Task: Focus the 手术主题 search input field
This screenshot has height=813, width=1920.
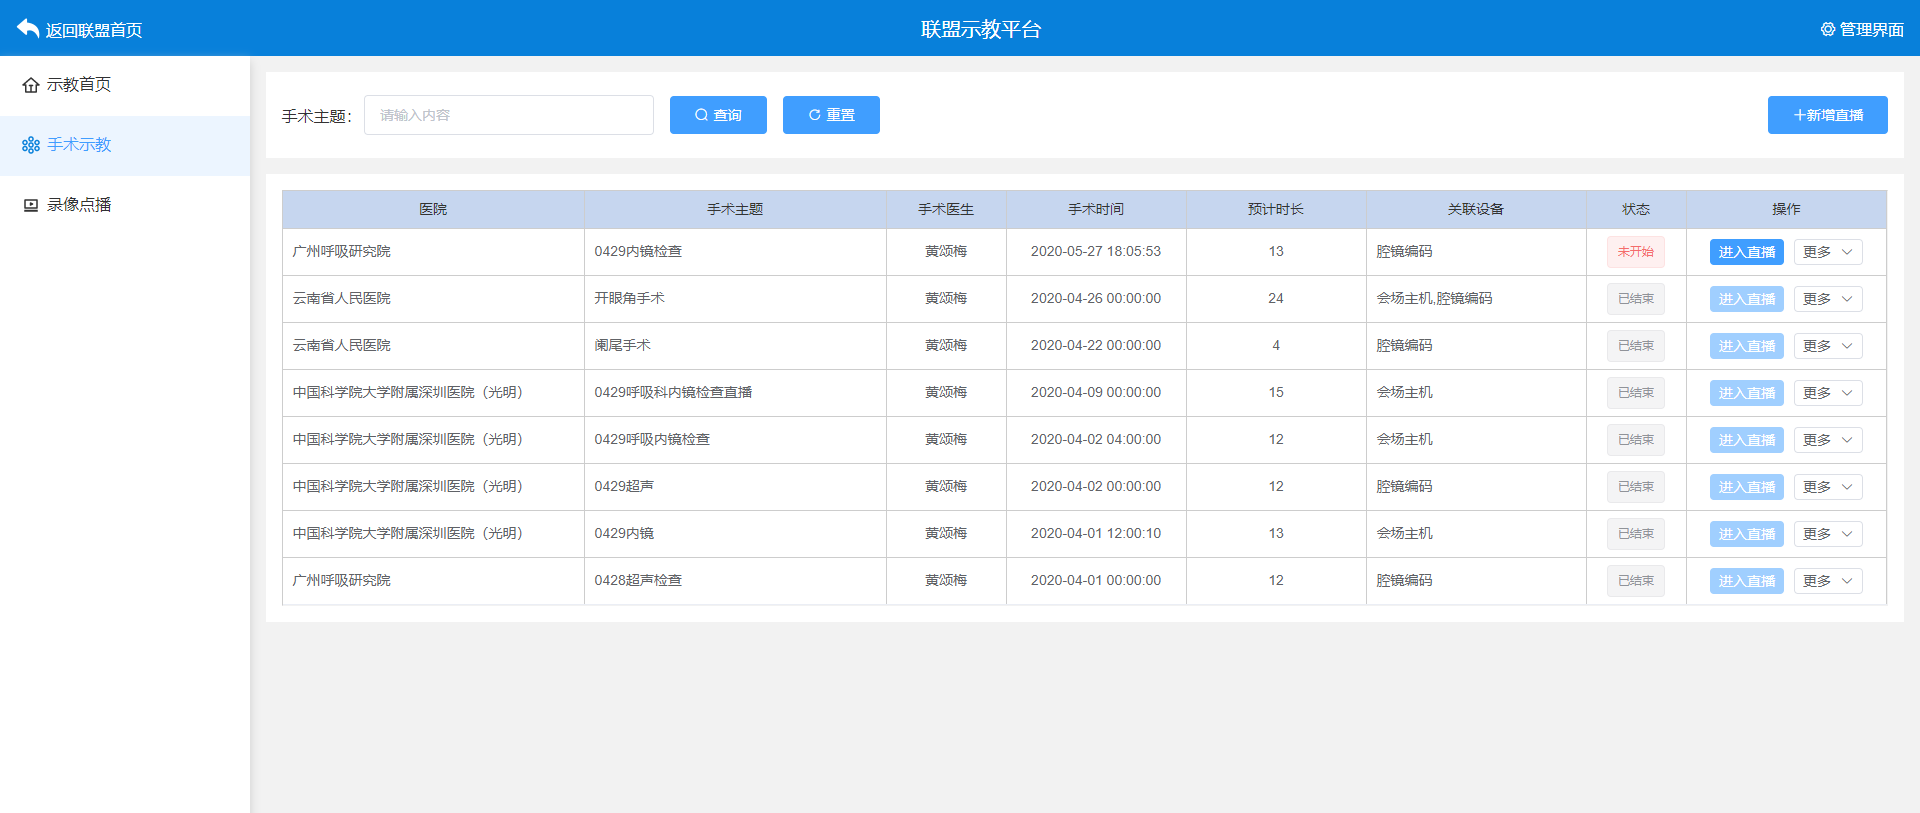Action: click(508, 115)
